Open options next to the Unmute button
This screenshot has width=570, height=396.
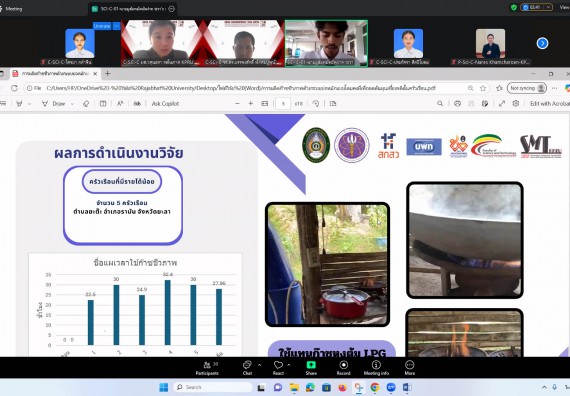coord(116,26)
